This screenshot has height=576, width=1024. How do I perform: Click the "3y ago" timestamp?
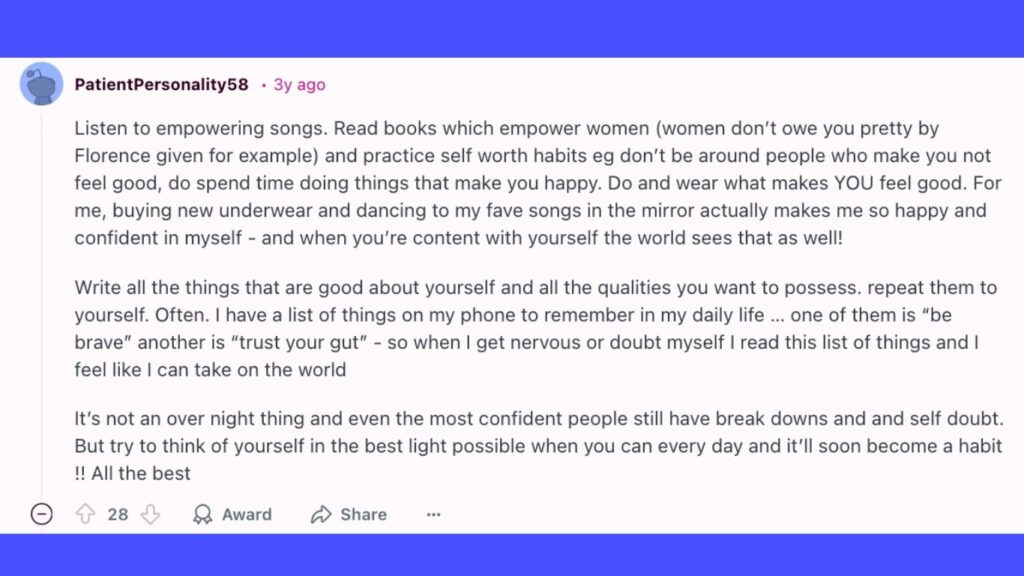299,85
